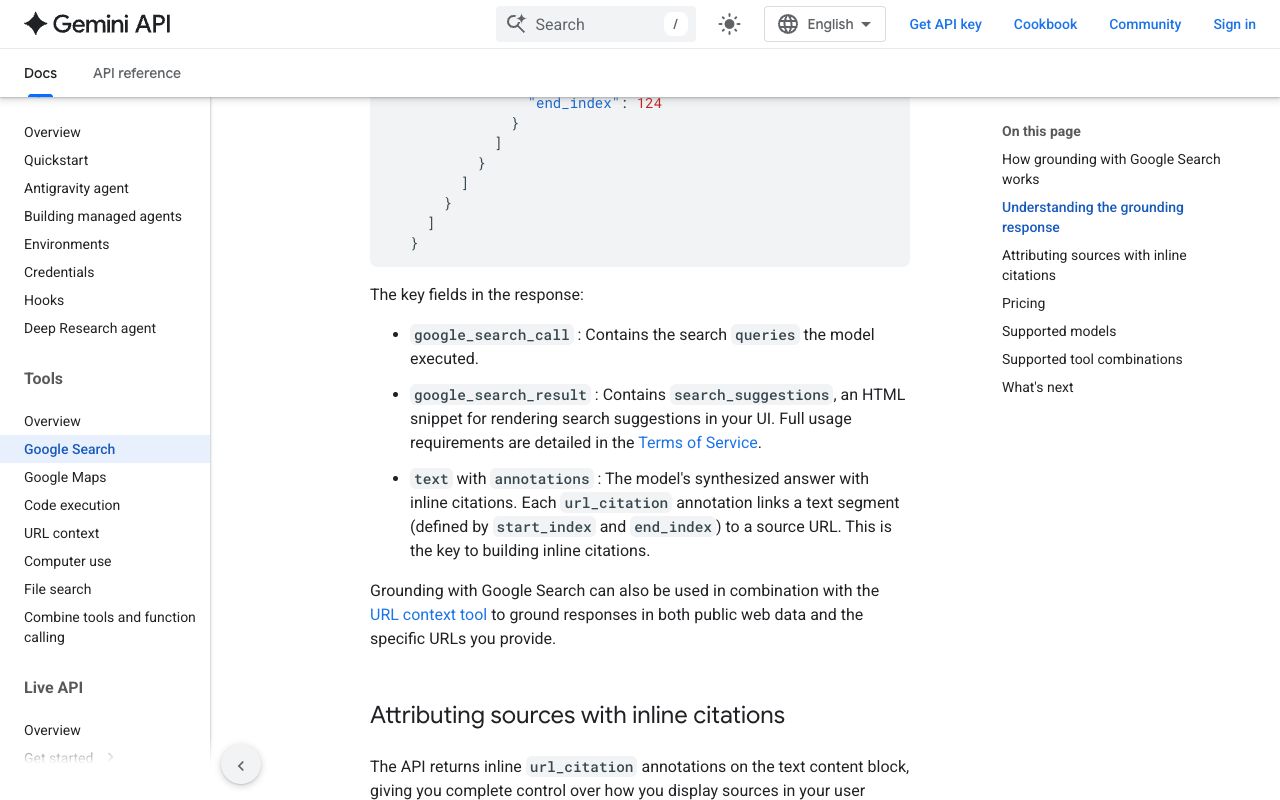
Task: Open File search sidebar item
Action: 58,589
